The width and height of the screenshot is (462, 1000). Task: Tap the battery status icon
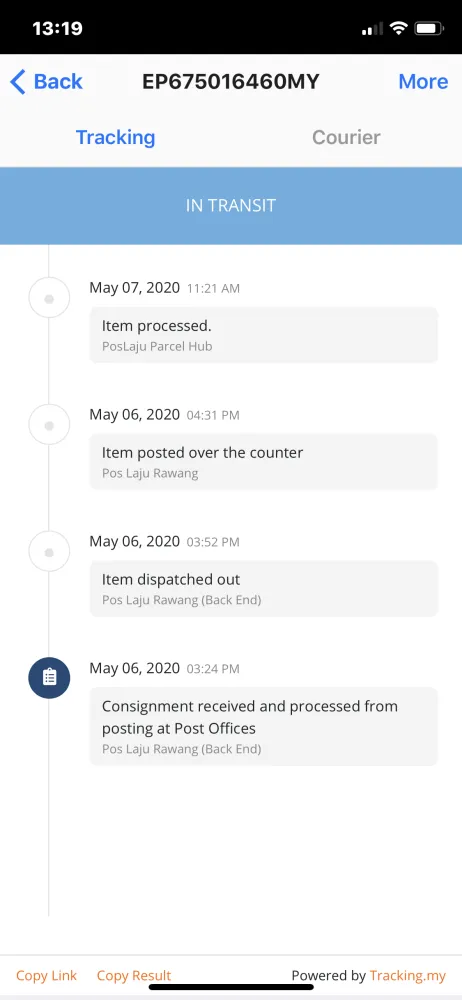429,29
